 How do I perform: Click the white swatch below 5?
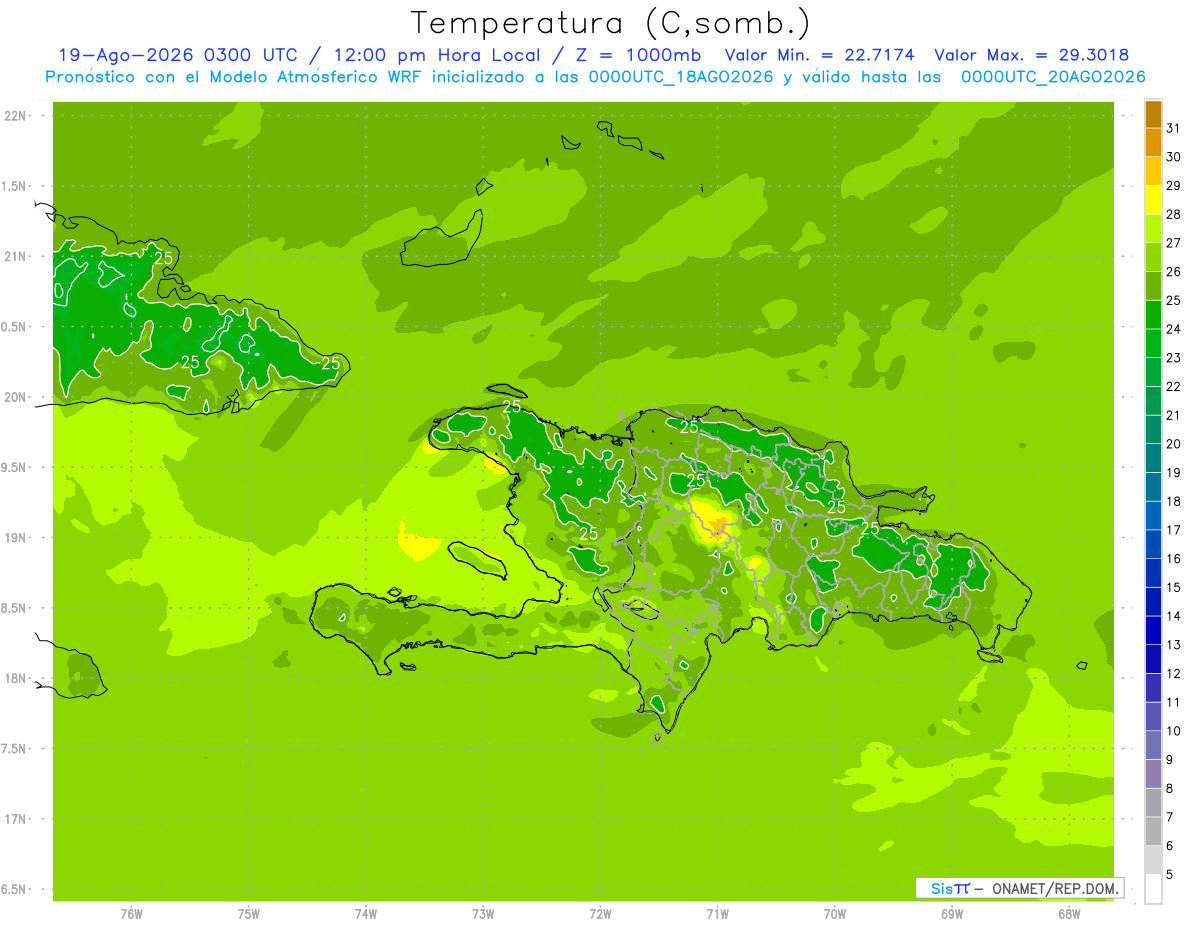click(1153, 889)
